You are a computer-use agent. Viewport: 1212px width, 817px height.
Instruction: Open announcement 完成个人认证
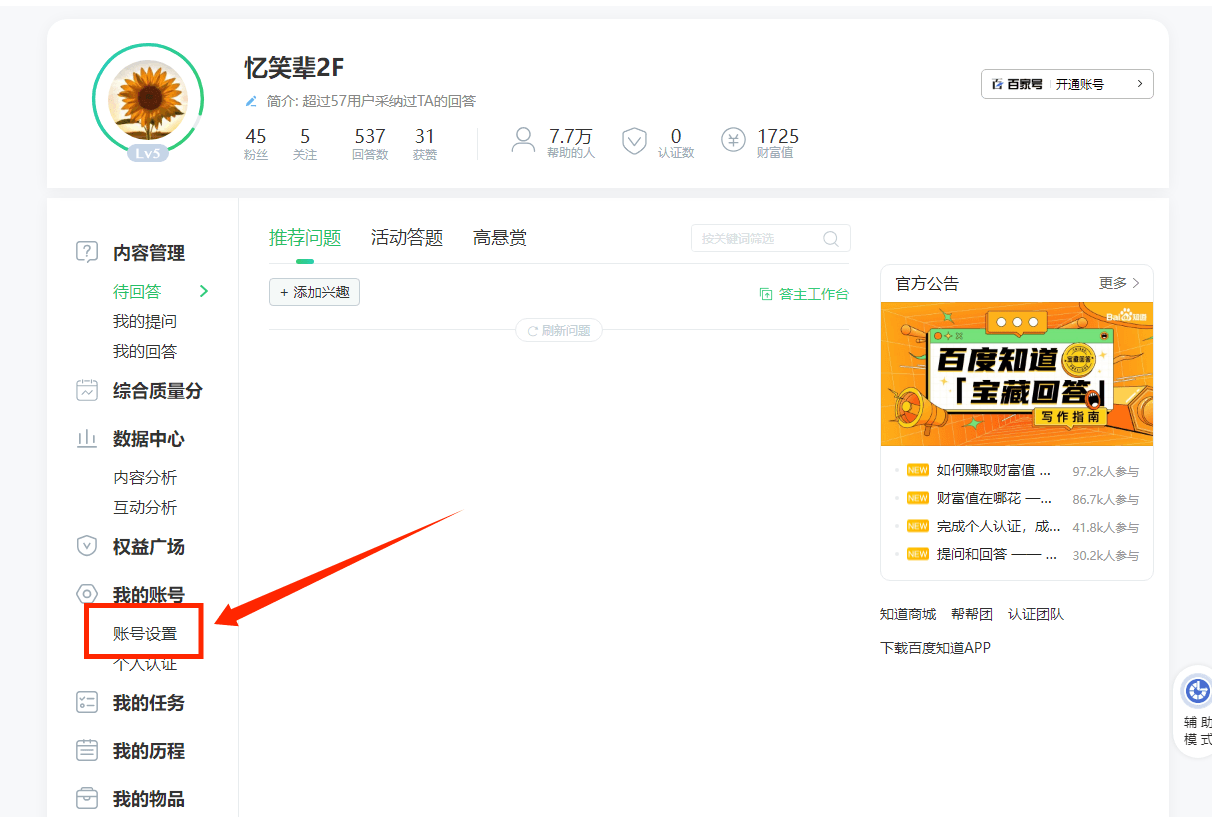pyautogui.click(x=998, y=526)
